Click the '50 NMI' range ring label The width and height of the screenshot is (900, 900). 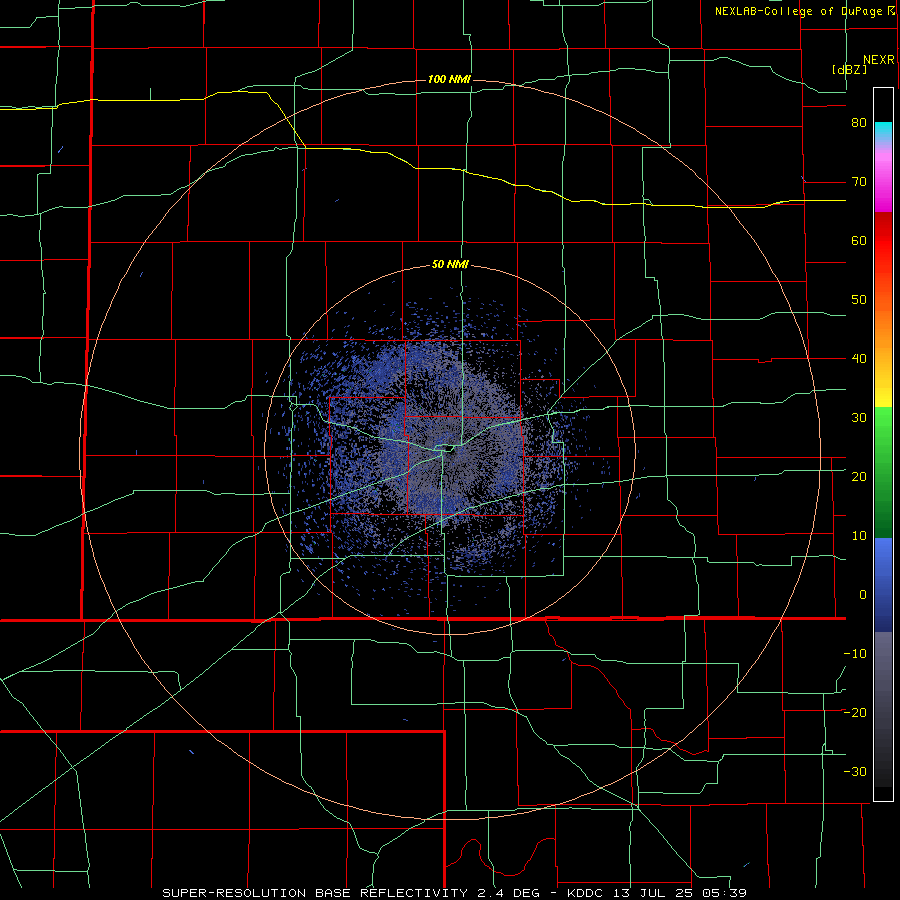tap(450, 265)
